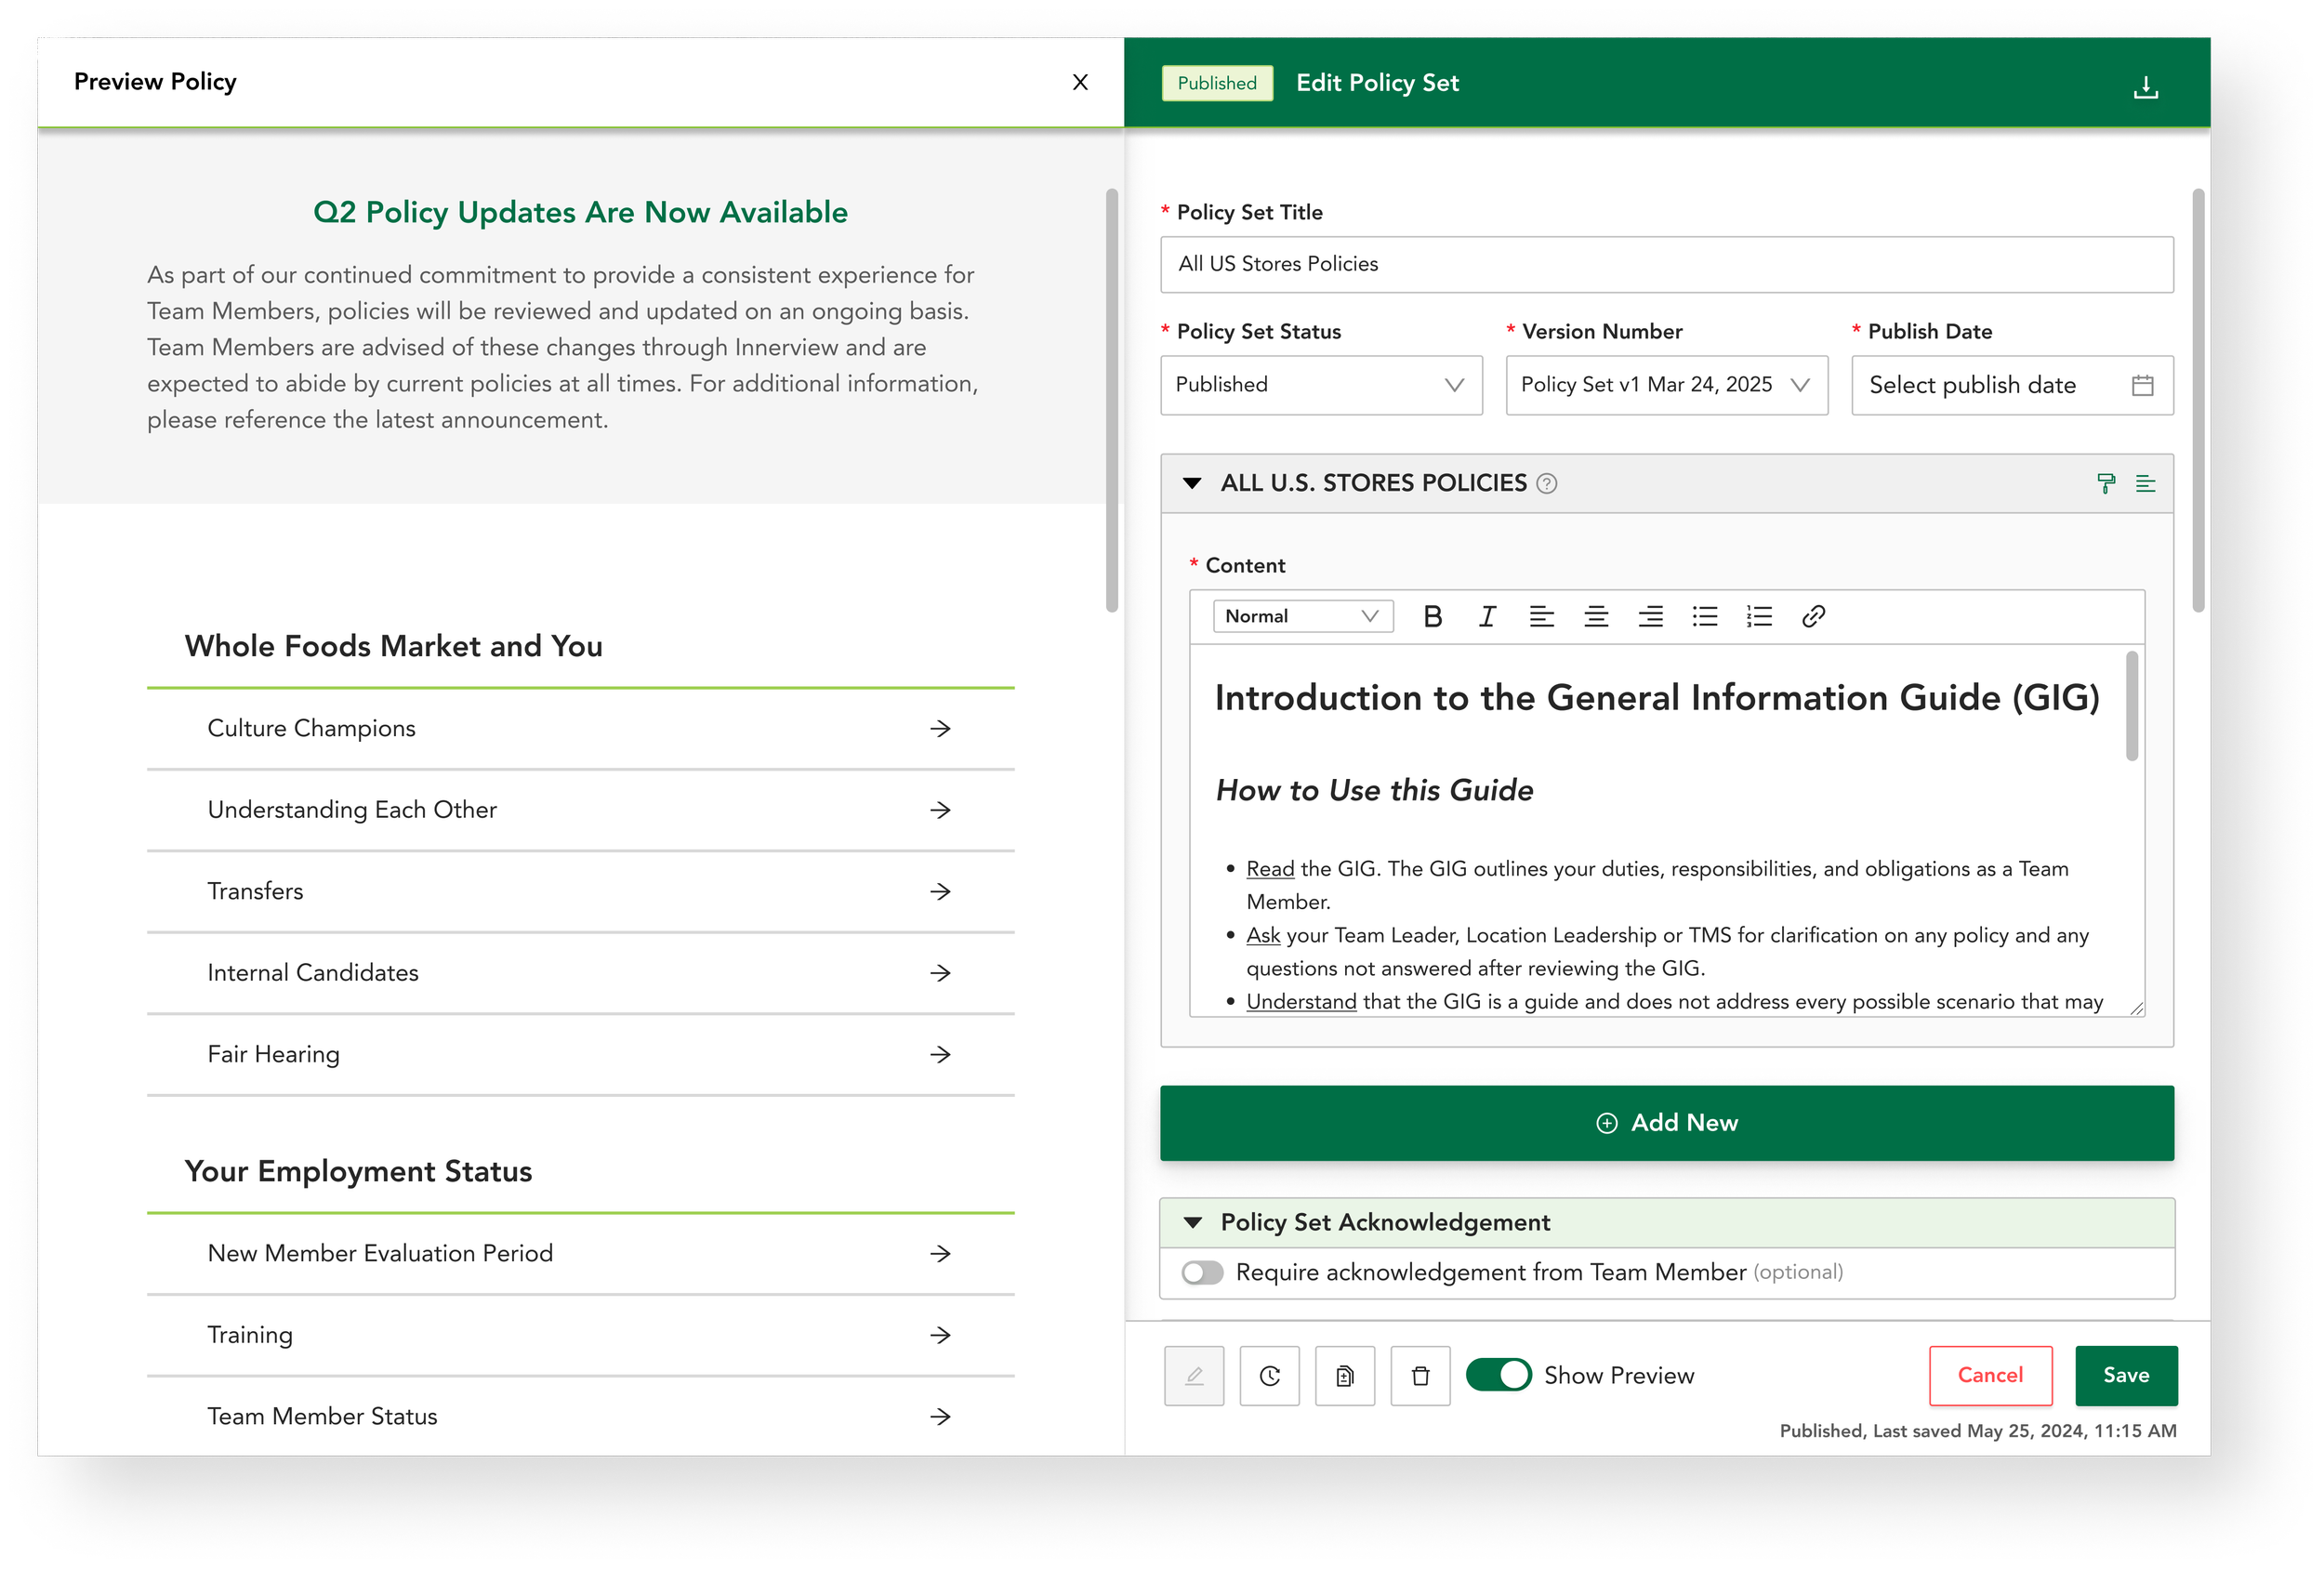Toggle italic formatting in content editor
Image resolution: width=2324 pixels, height=1569 pixels.
[1487, 616]
